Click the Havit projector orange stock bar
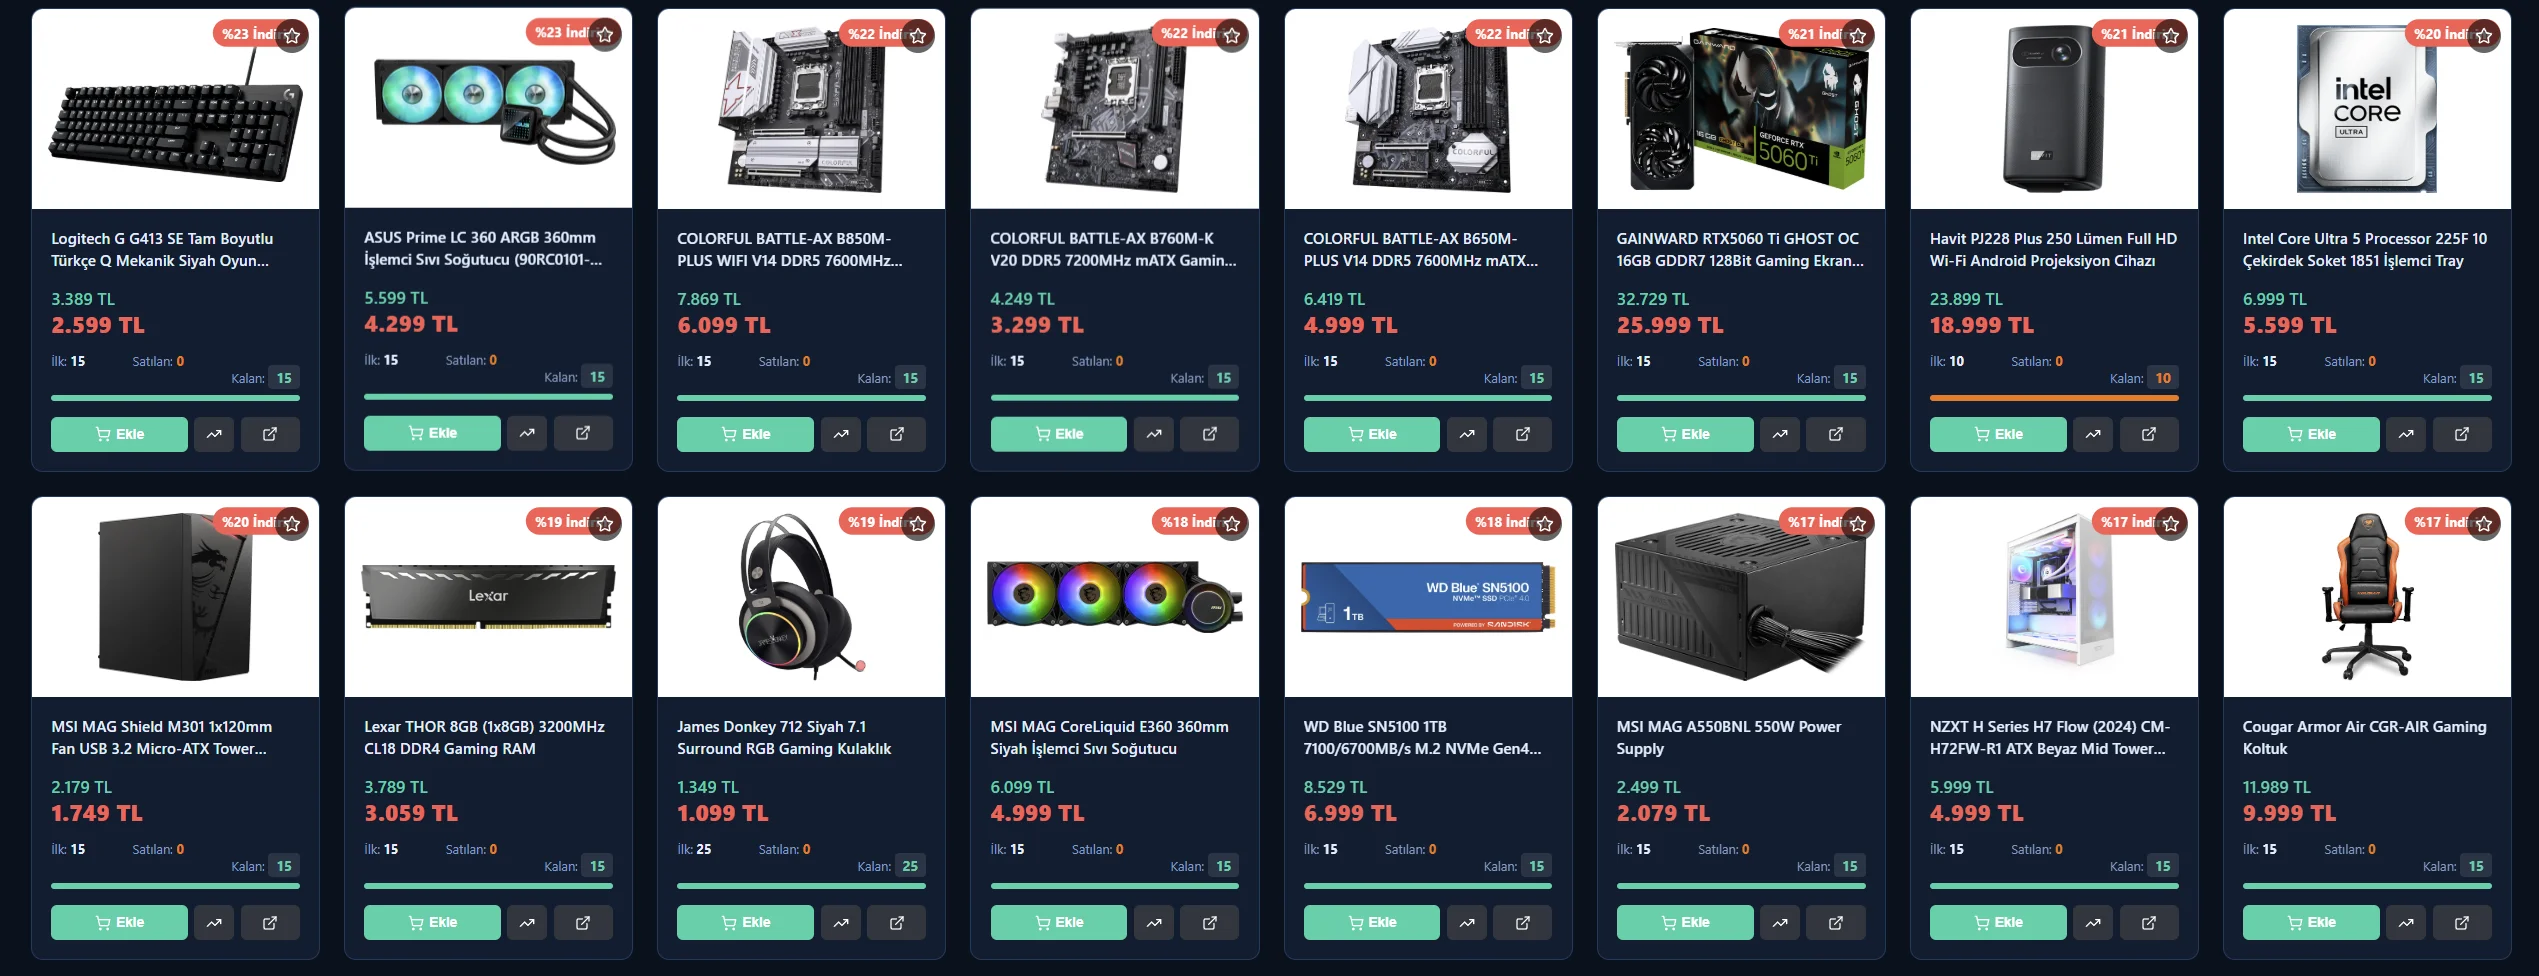This screenshot has width=2539, height=976. pos(2054,398)
